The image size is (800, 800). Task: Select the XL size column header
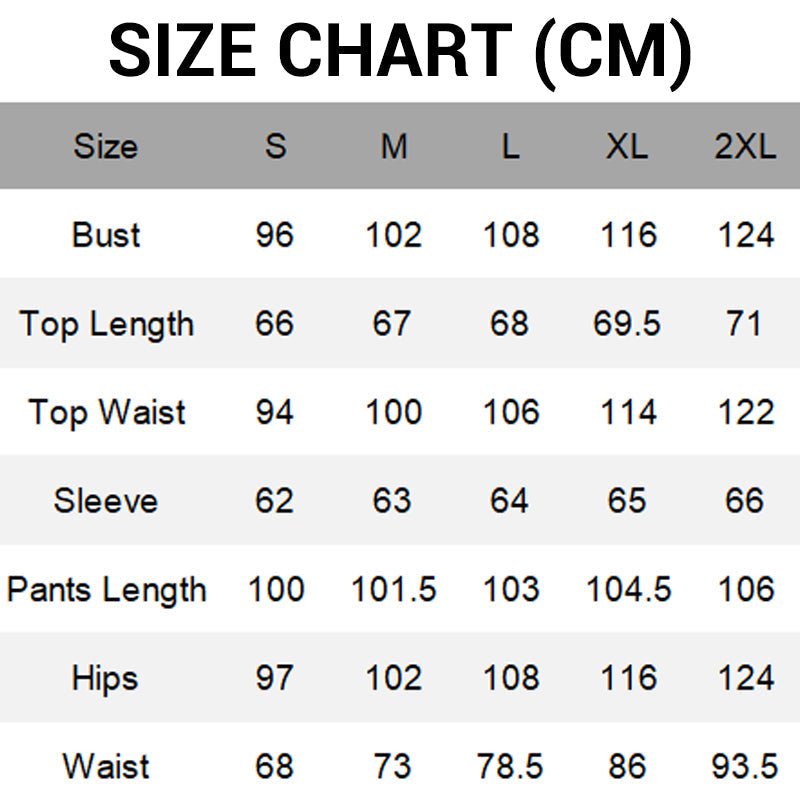click(627, 146)
